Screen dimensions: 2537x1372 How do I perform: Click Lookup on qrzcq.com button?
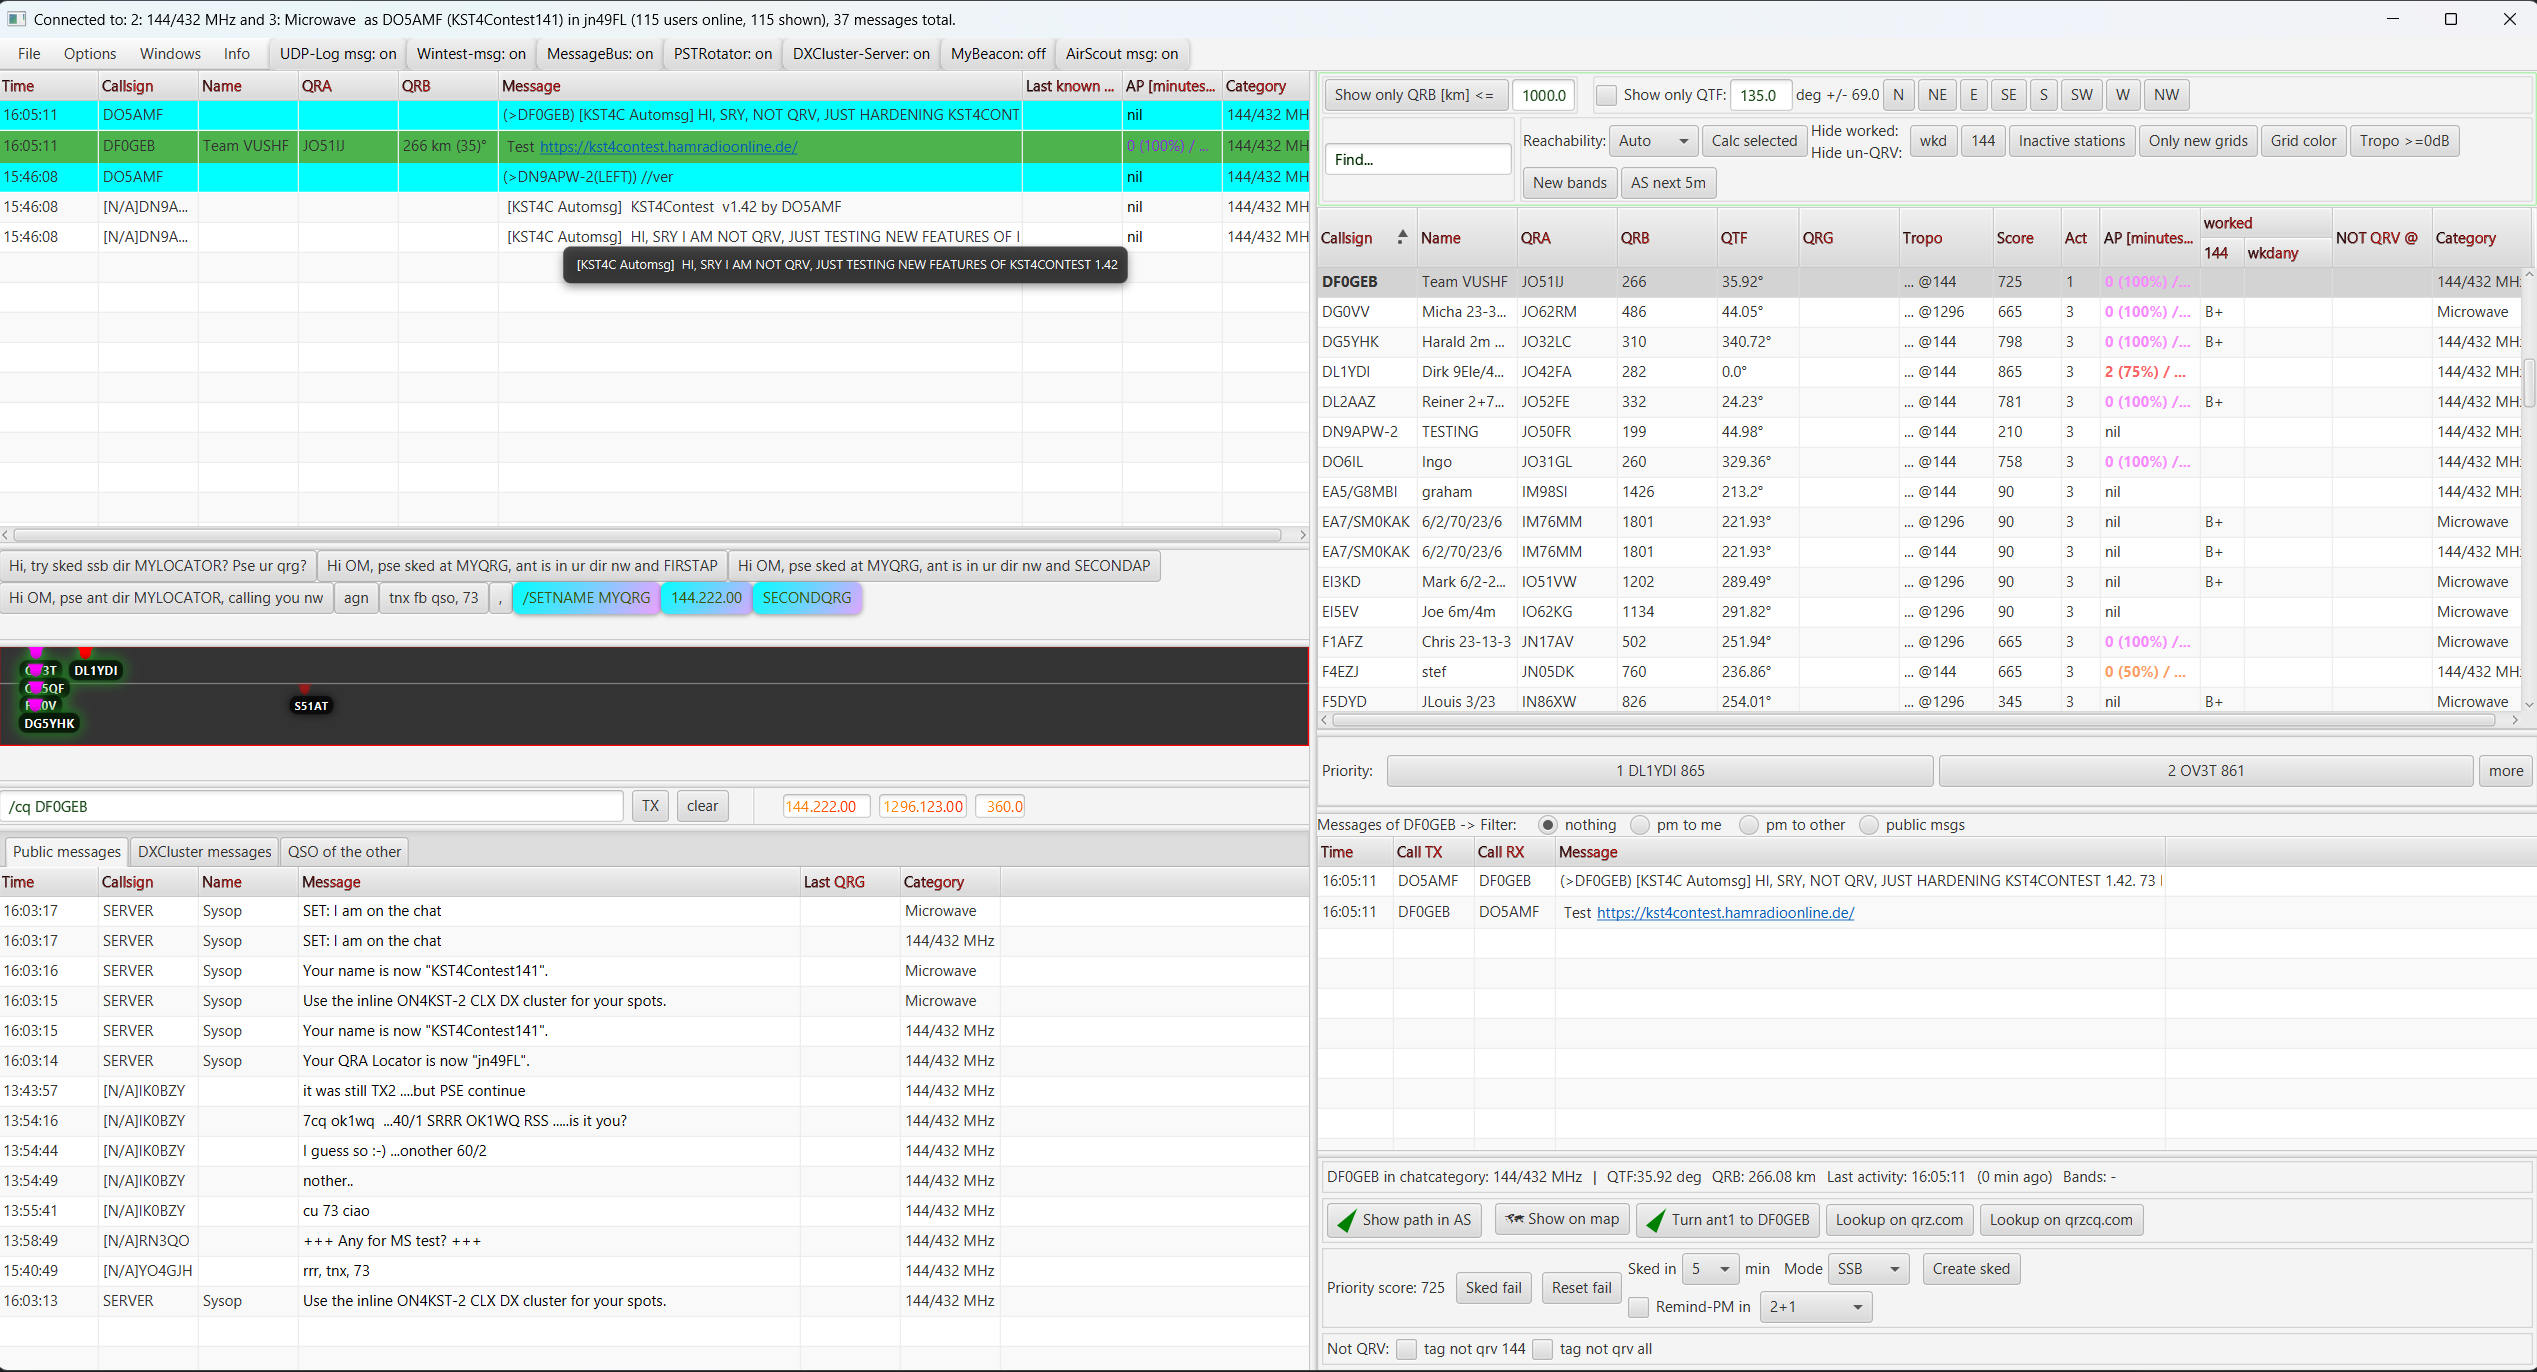click(2061, 1220)
